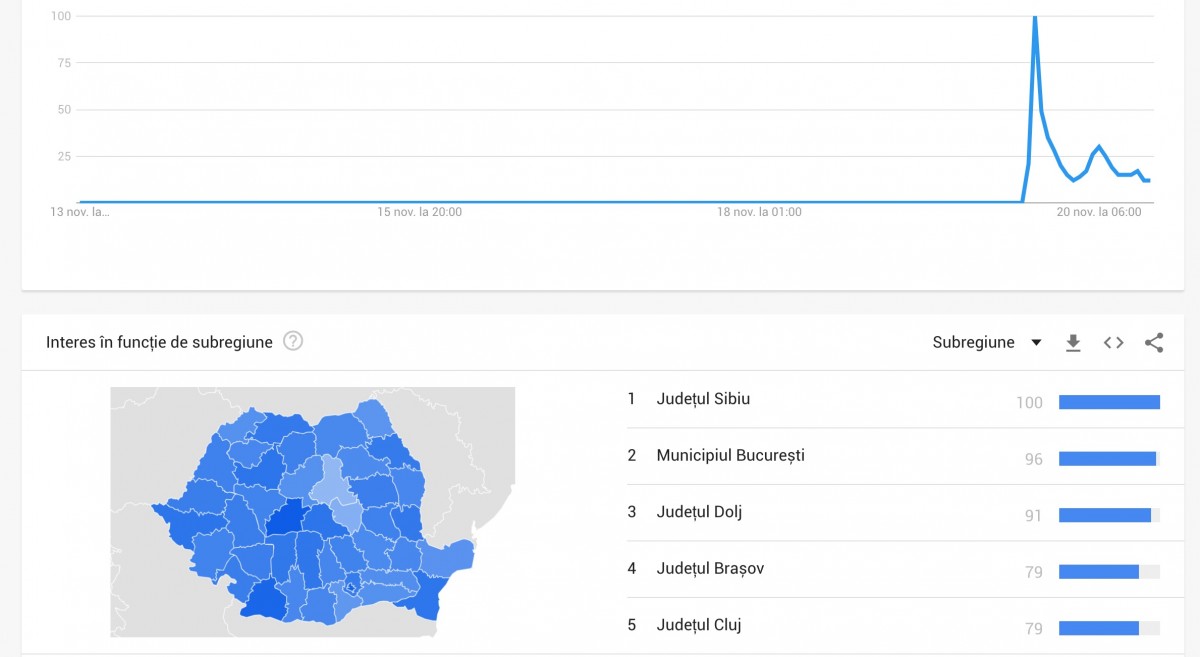The image size is (1200, 657).
Task: Open the embed code icon
Action: pyautogui.click(x=1113, y=342)
